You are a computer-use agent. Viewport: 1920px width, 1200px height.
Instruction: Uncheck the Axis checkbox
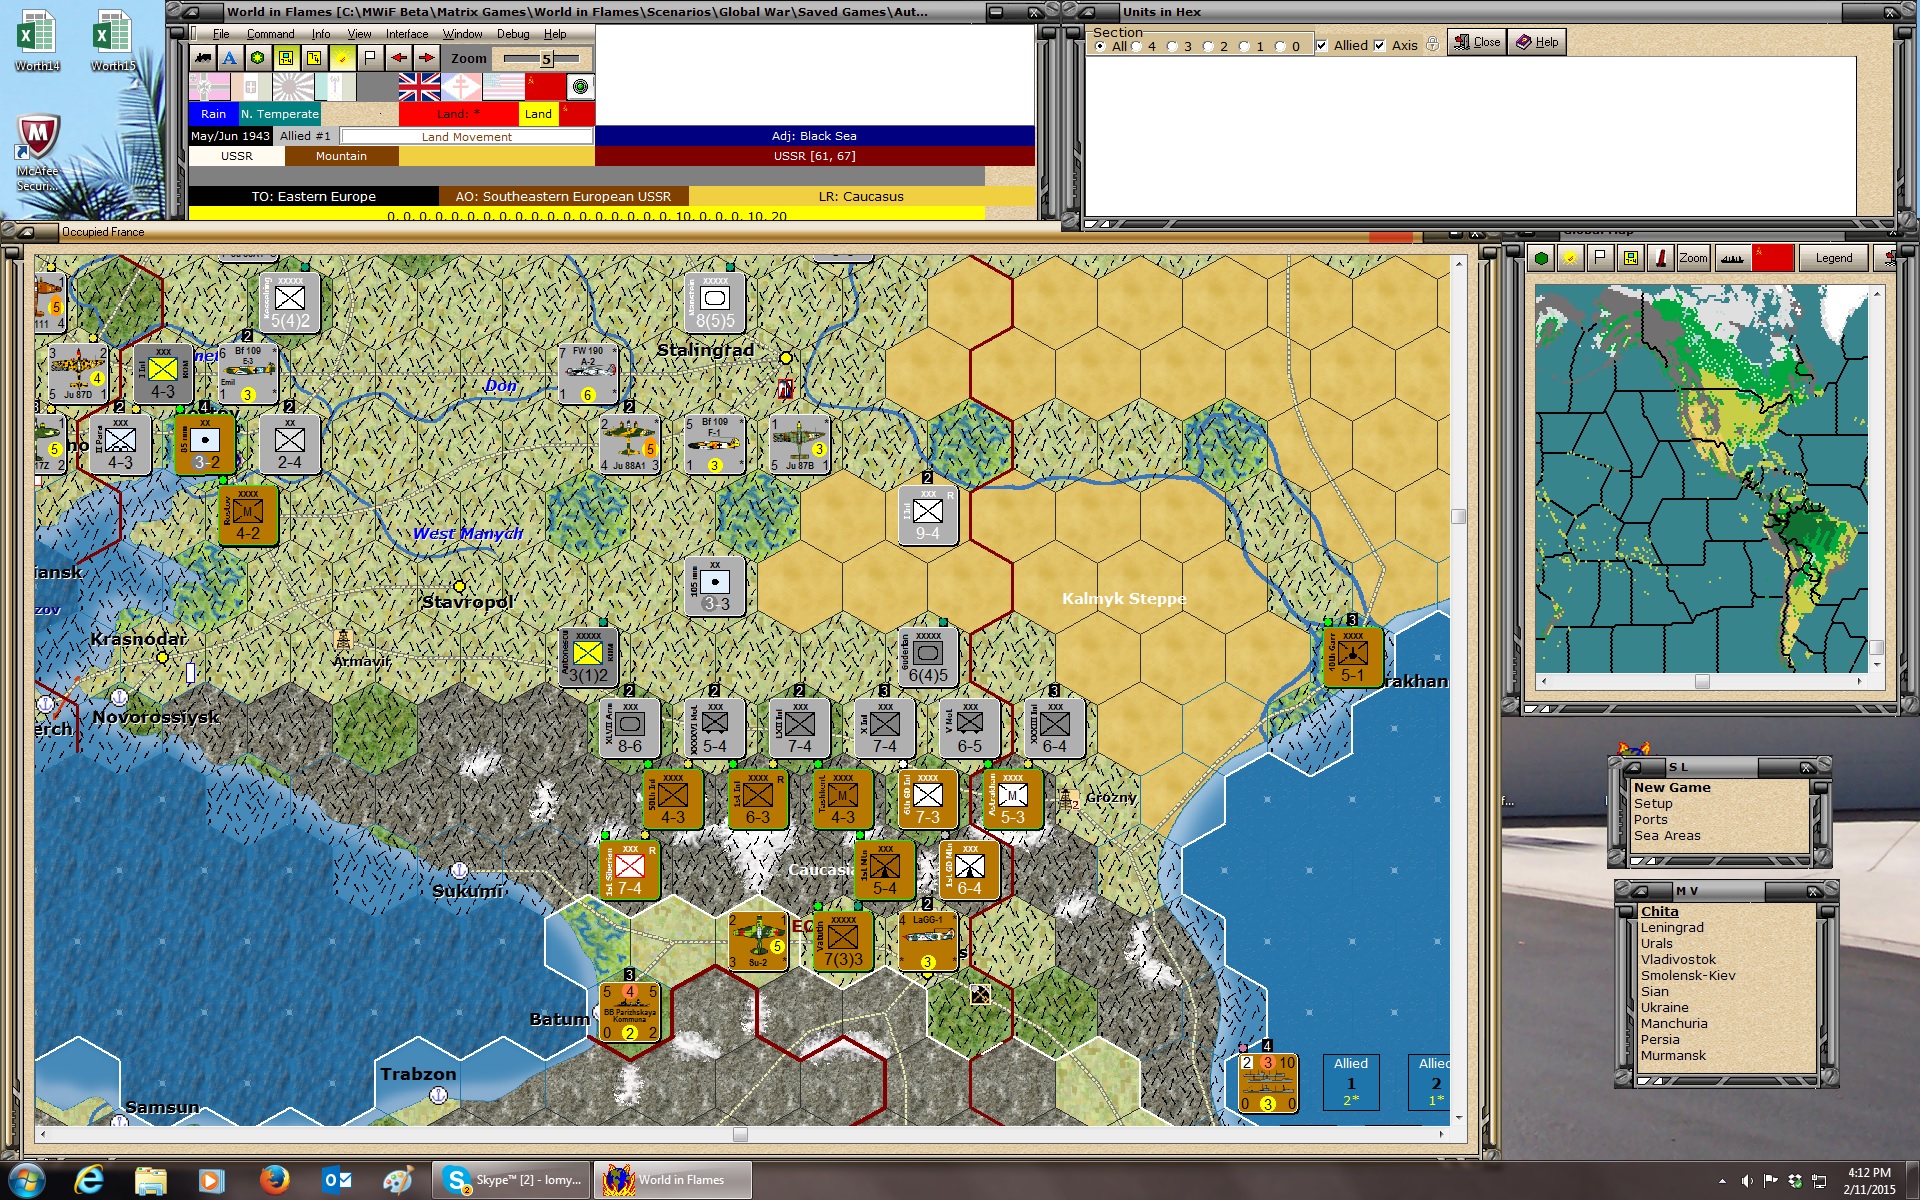(x=1380, y=45)
